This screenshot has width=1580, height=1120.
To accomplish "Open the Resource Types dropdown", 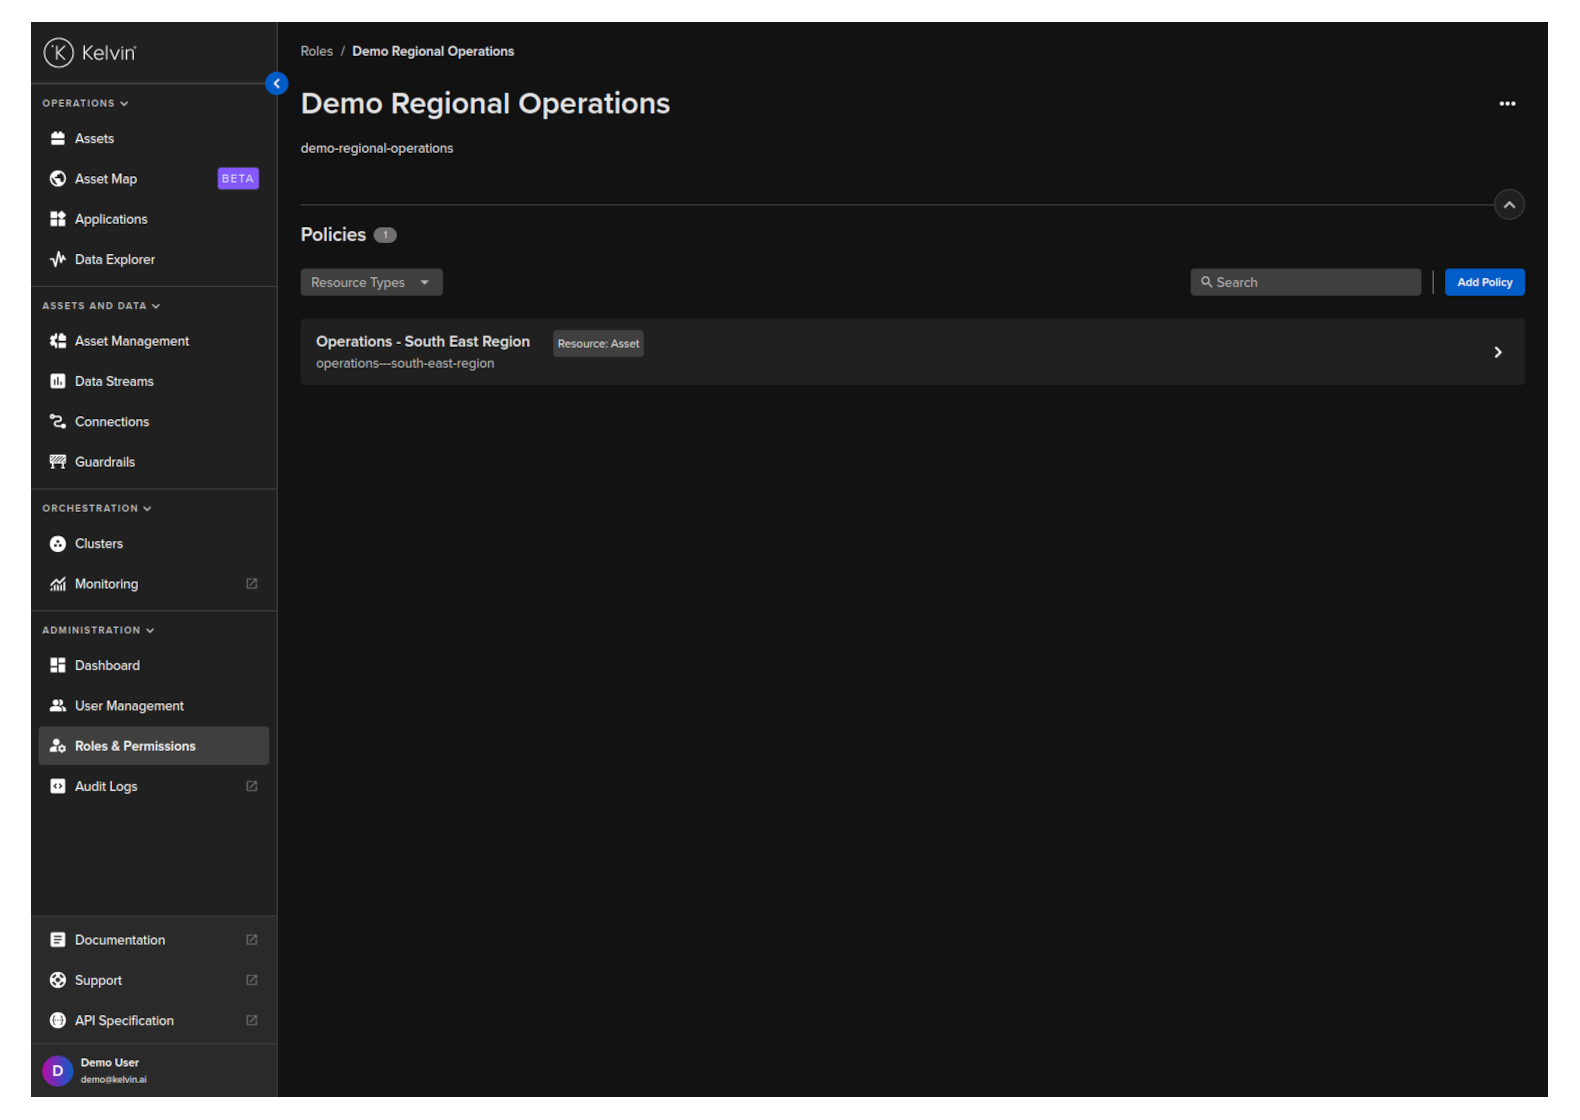I will click(x=371, y=283).
